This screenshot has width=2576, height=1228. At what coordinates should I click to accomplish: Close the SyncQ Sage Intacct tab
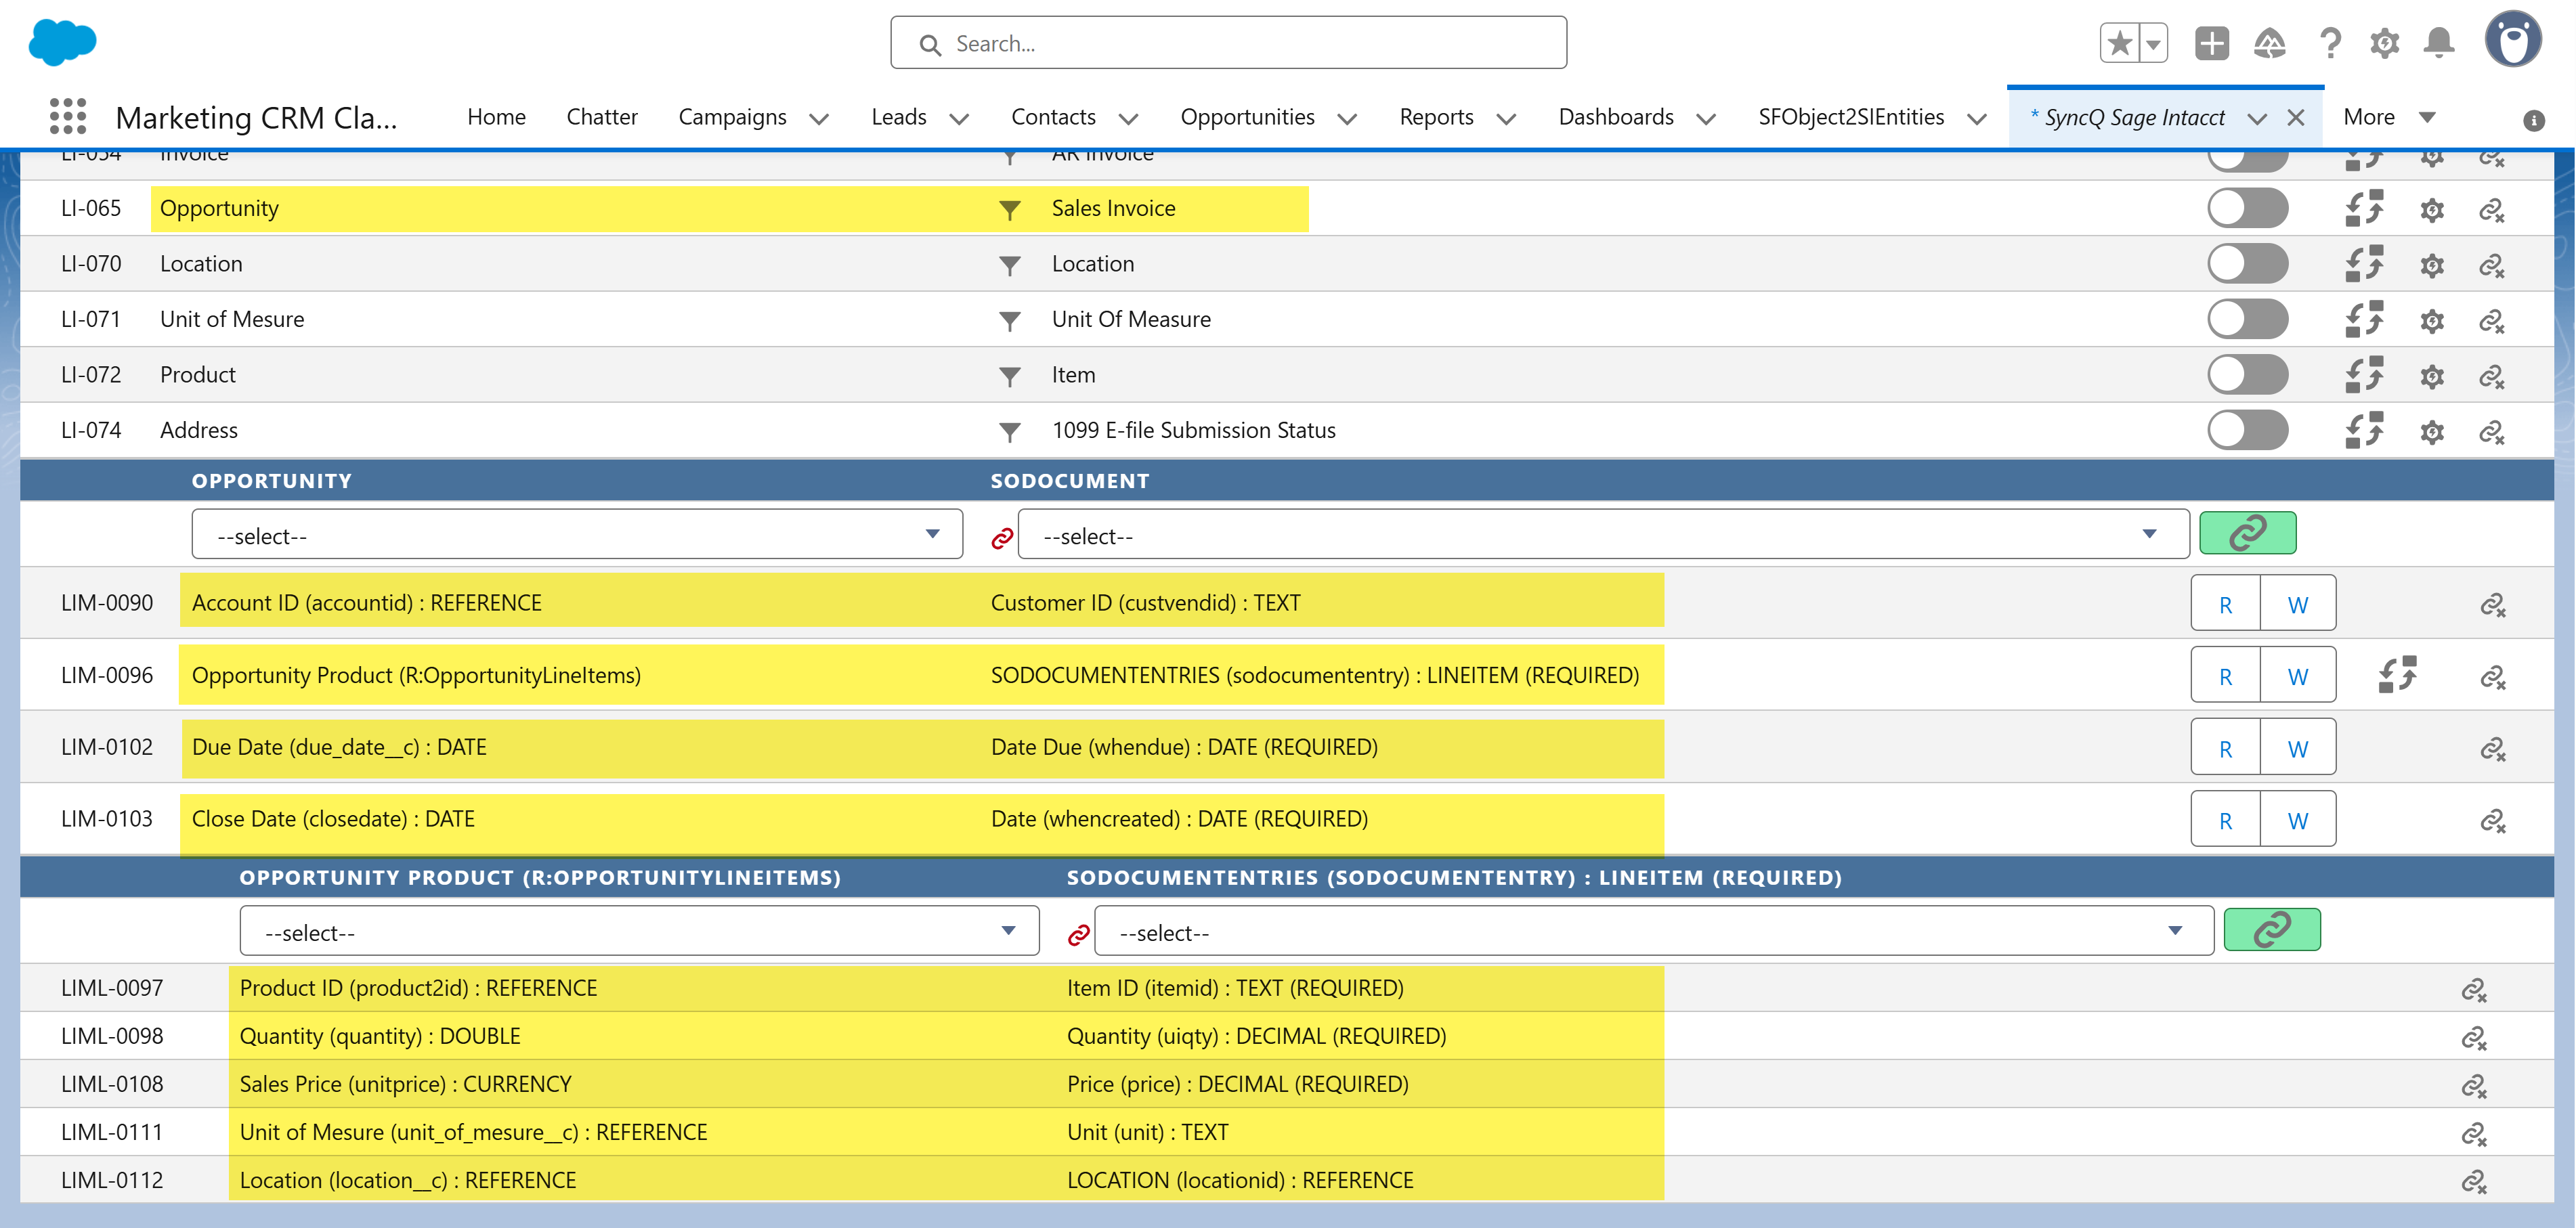click(x=2295, y=118)
